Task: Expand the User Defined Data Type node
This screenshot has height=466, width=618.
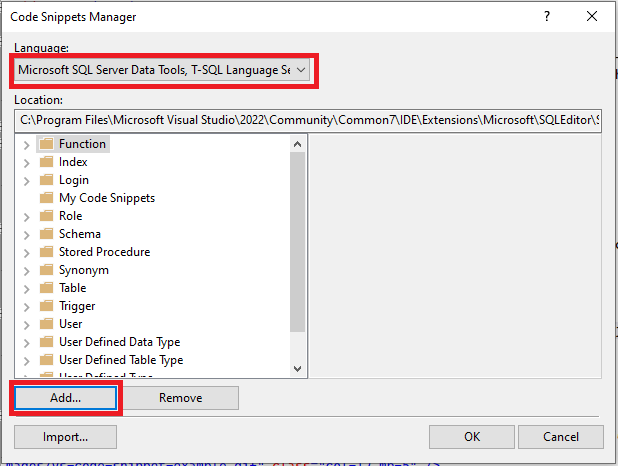Action: 26,343
